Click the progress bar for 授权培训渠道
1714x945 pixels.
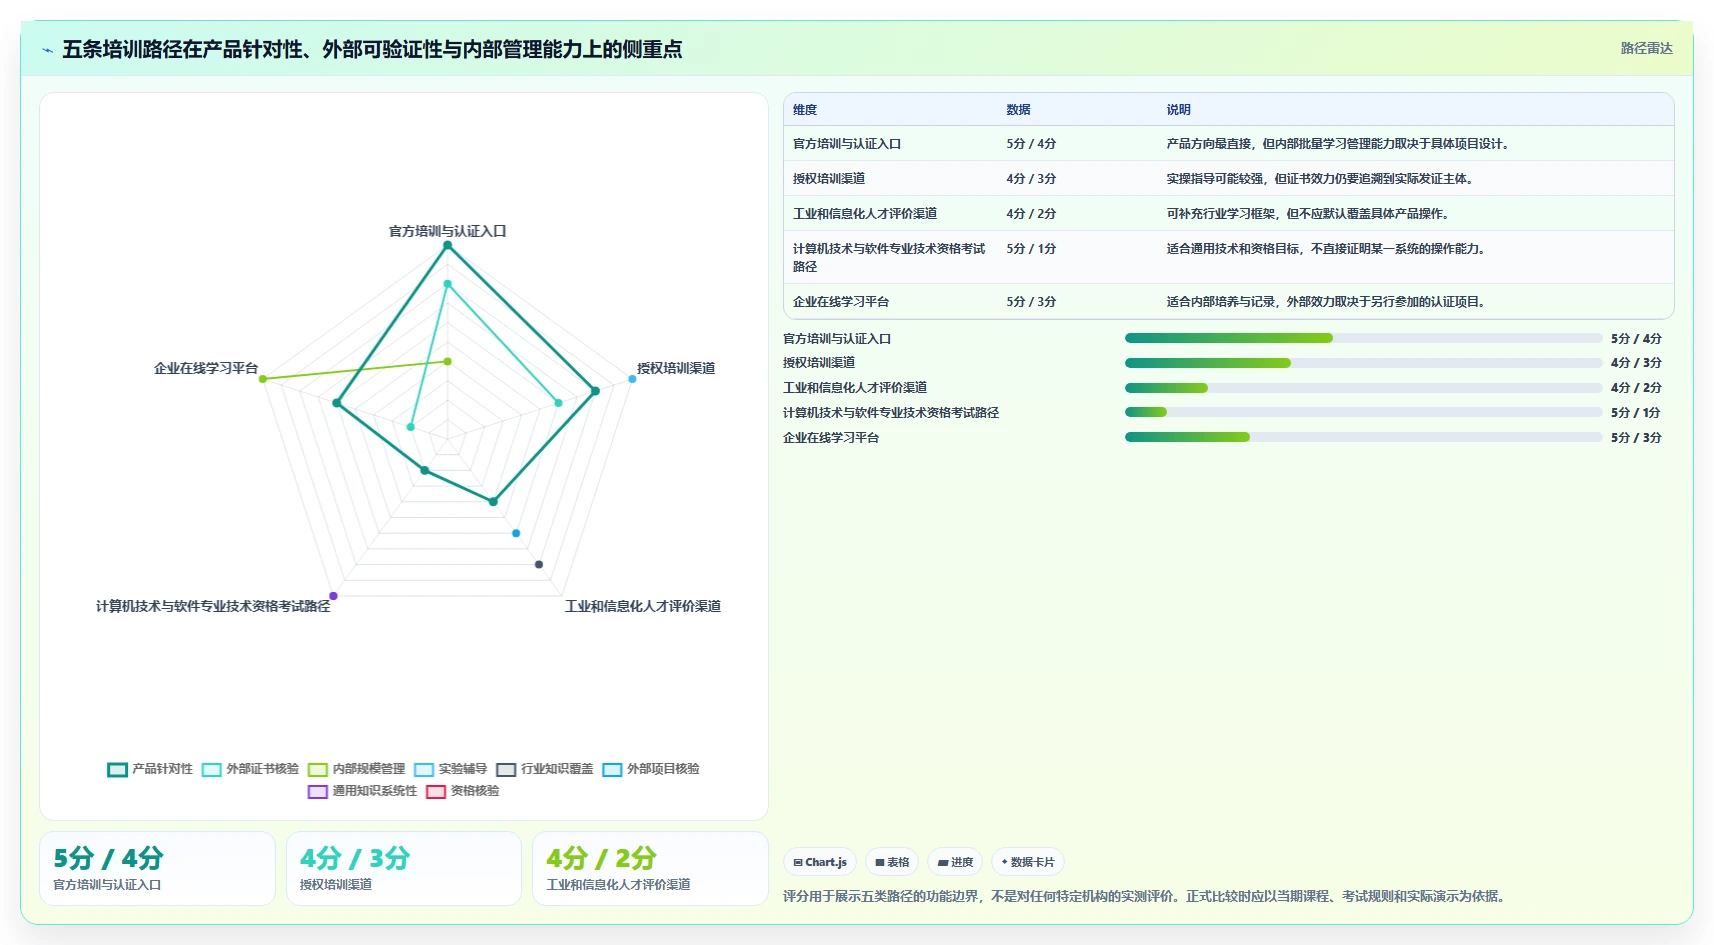[1363, 363]
